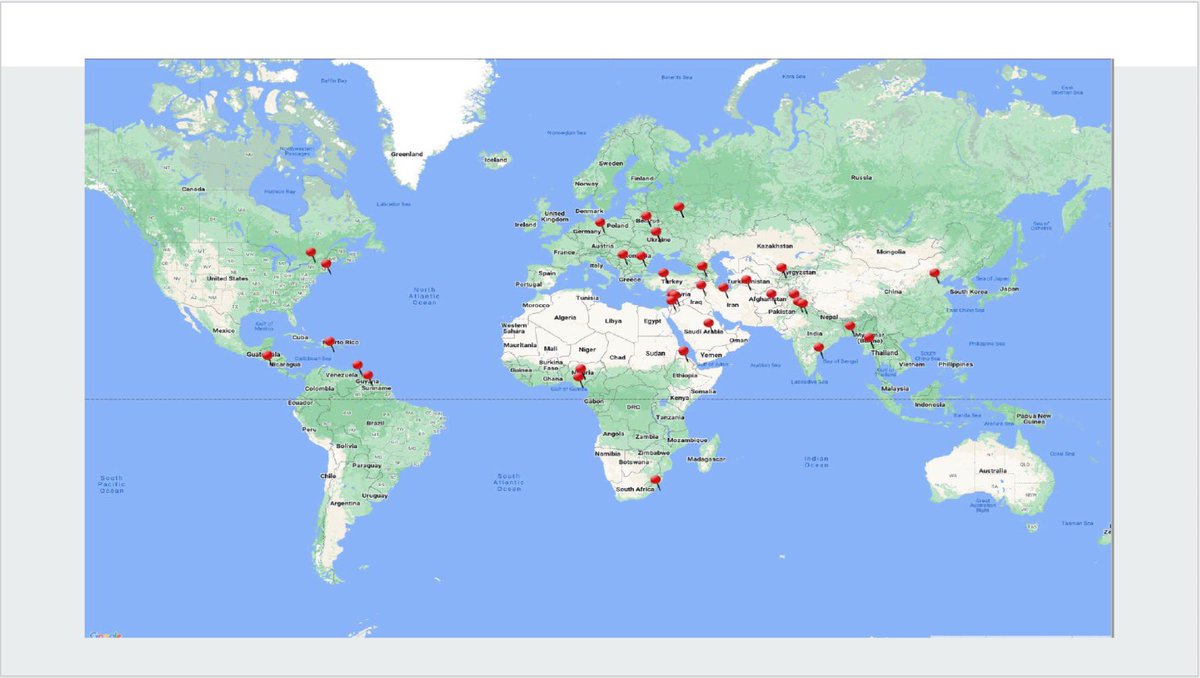Select the Sweden label
Screen dimensions: 1200x678
click(x=611, y=163)
